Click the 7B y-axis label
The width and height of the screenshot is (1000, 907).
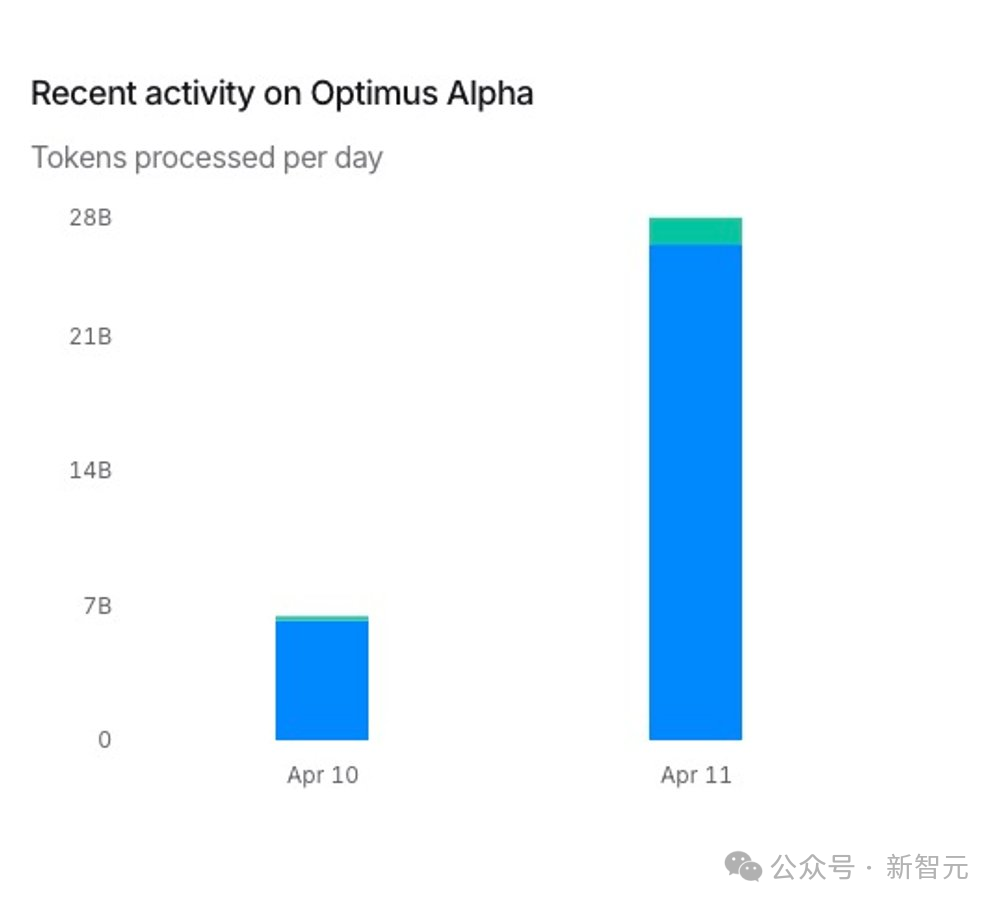95,605
